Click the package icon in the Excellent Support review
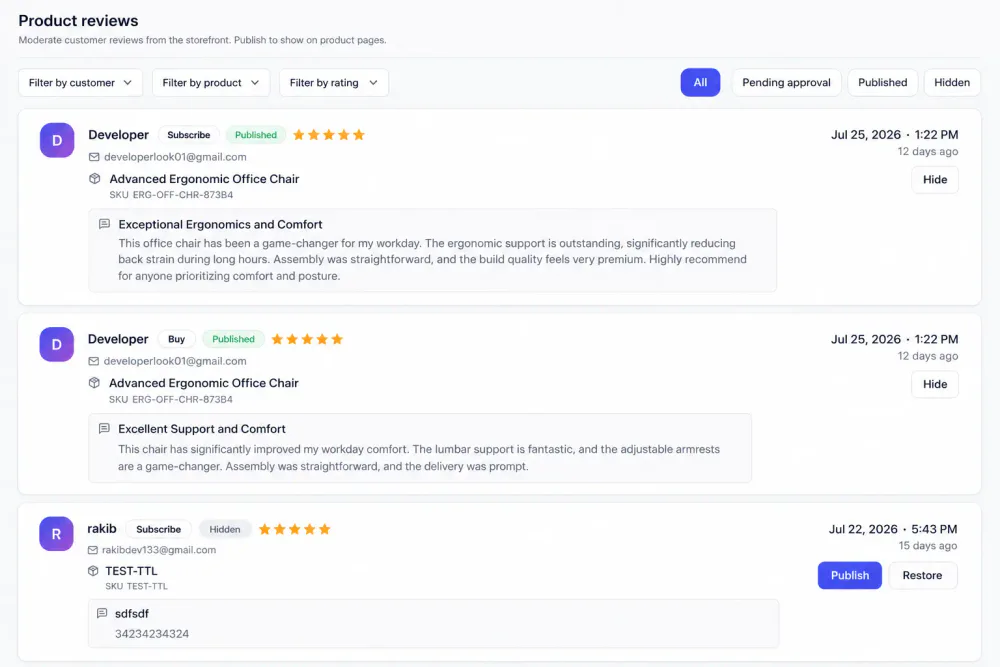 [x=94, y=383]
